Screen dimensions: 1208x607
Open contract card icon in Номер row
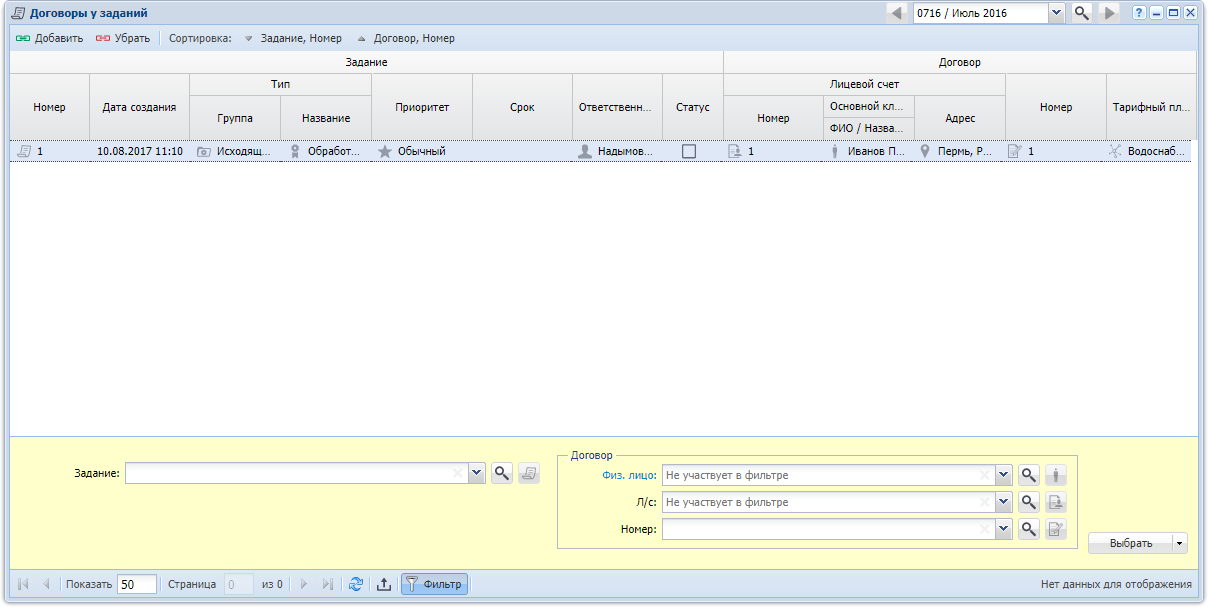tap(1056, 529)
